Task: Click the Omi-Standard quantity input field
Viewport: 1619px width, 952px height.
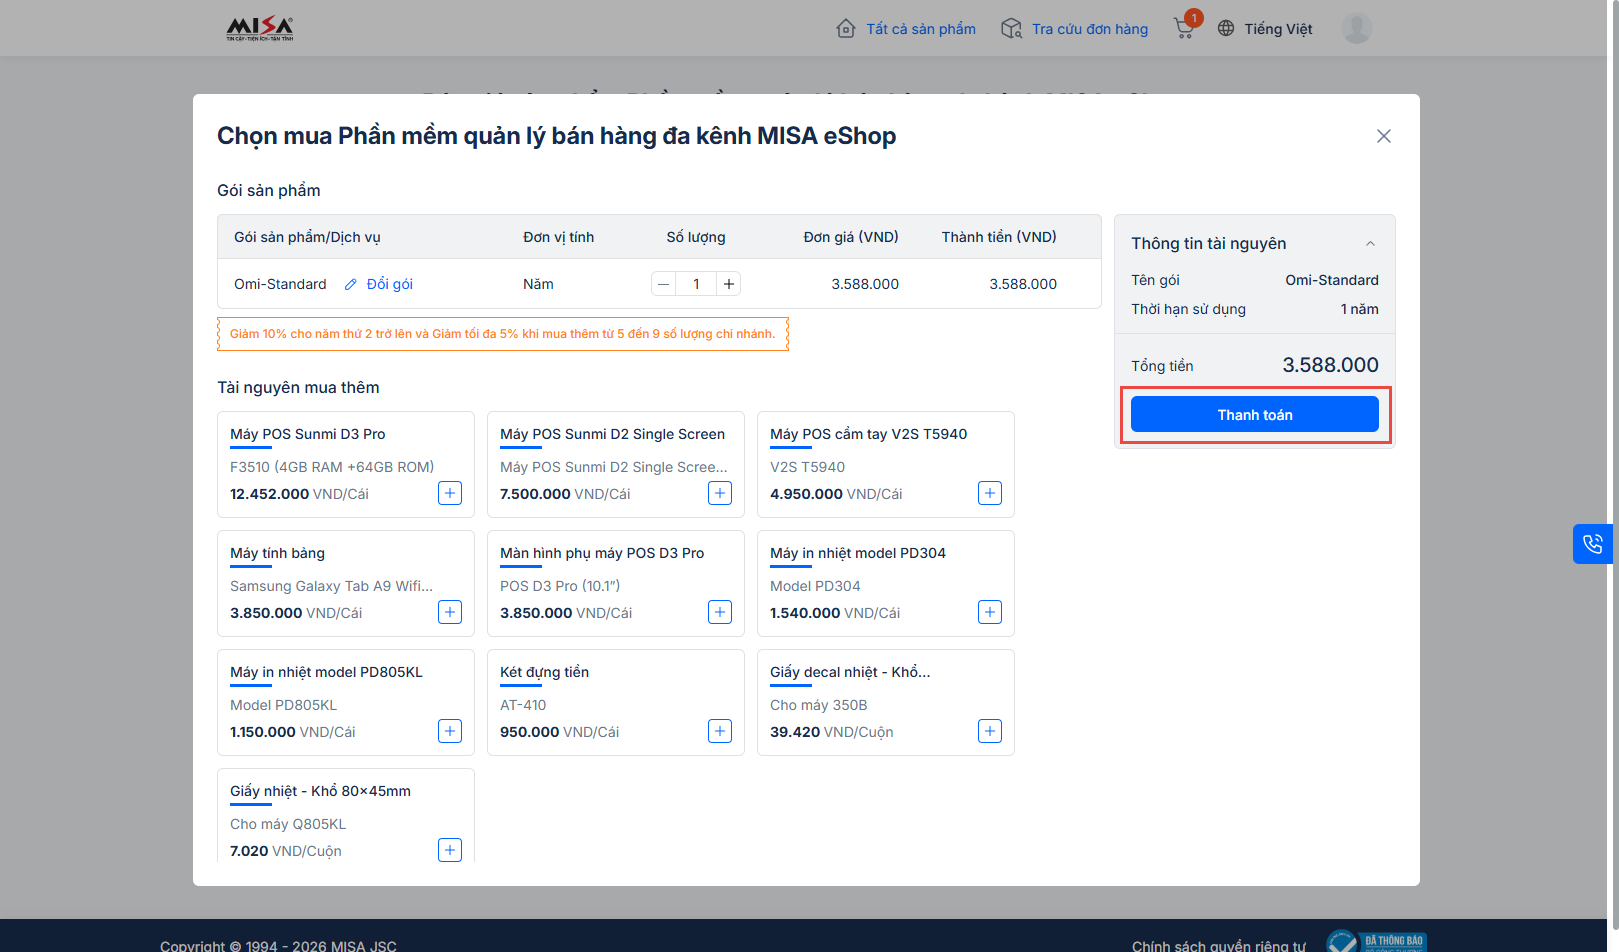Action: [x=696, y=284]
